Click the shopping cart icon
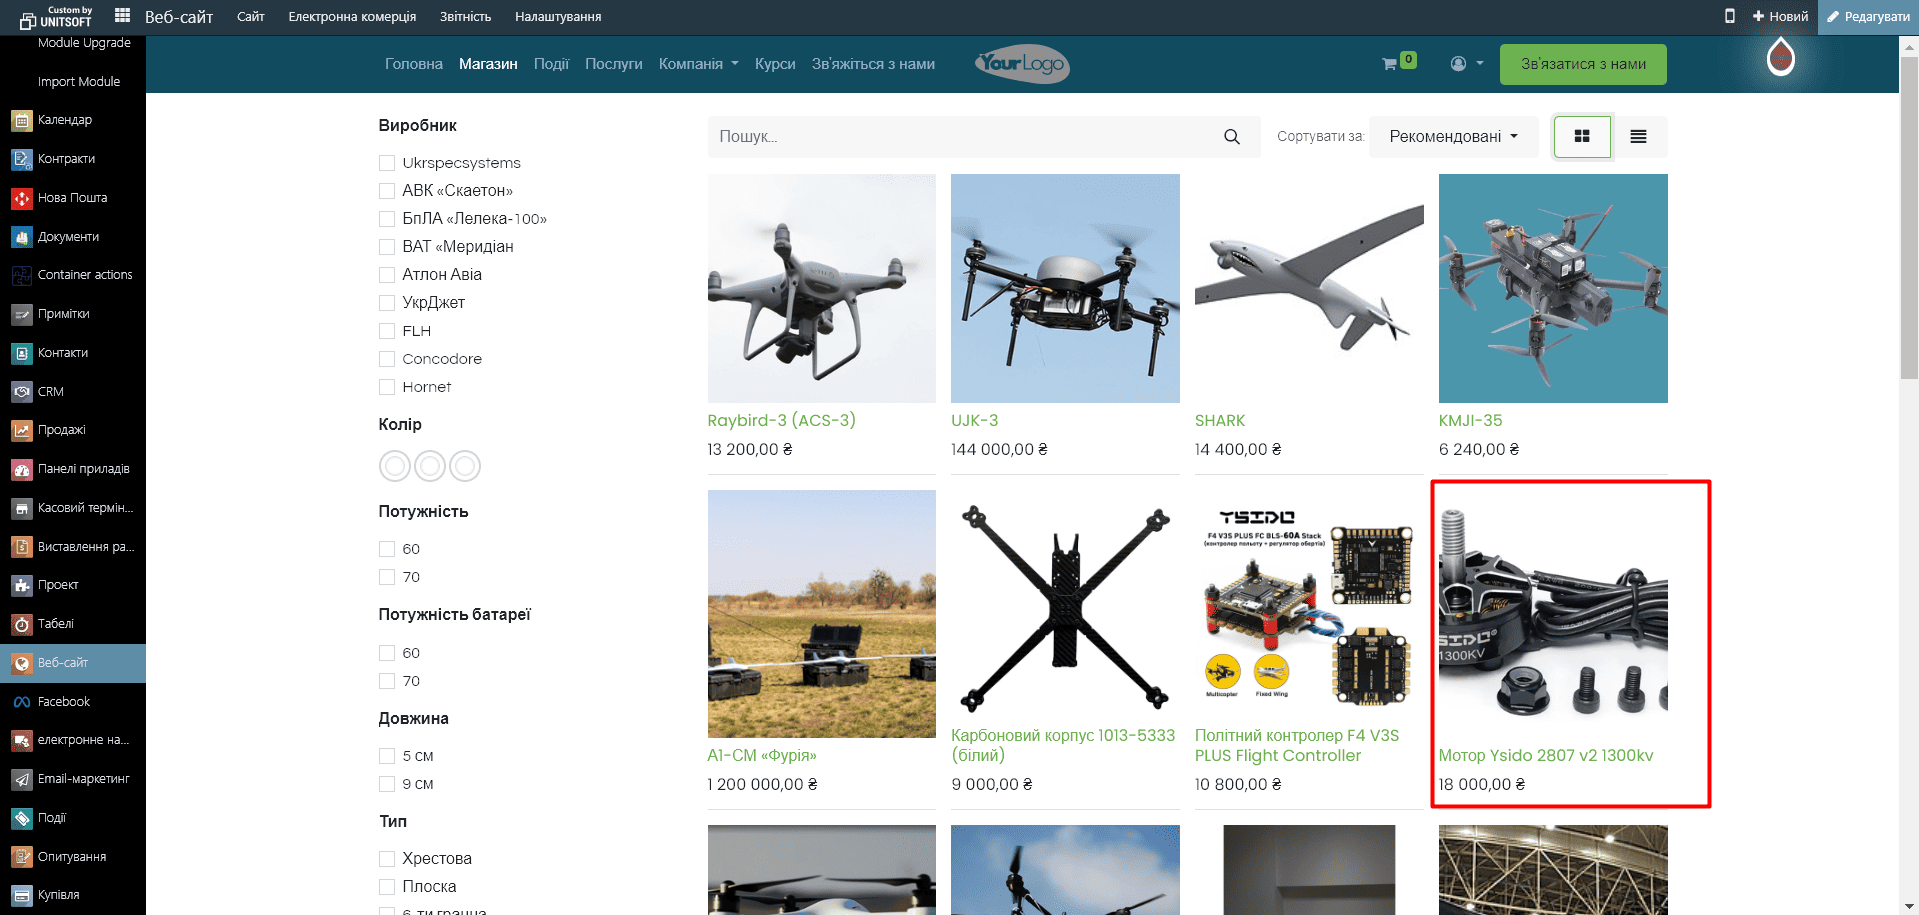The image size is (1919, 915). [1389, 64]
